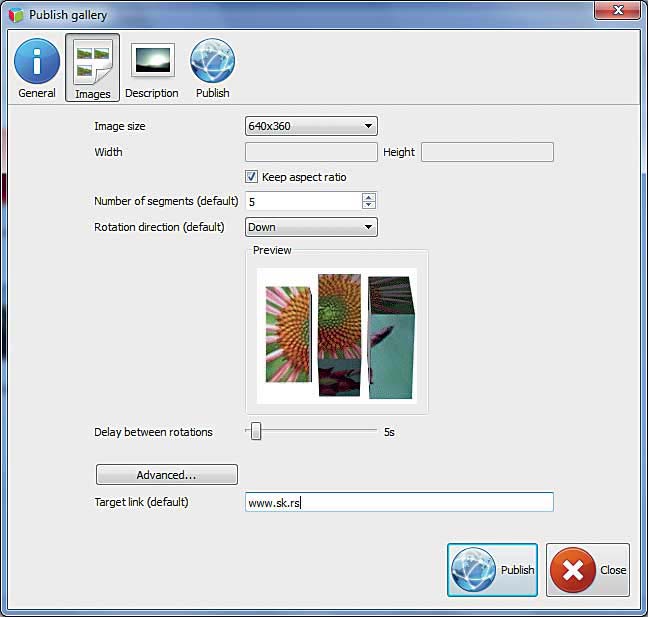
Task: Select the Images tab icon
Action: click(93, 68)
